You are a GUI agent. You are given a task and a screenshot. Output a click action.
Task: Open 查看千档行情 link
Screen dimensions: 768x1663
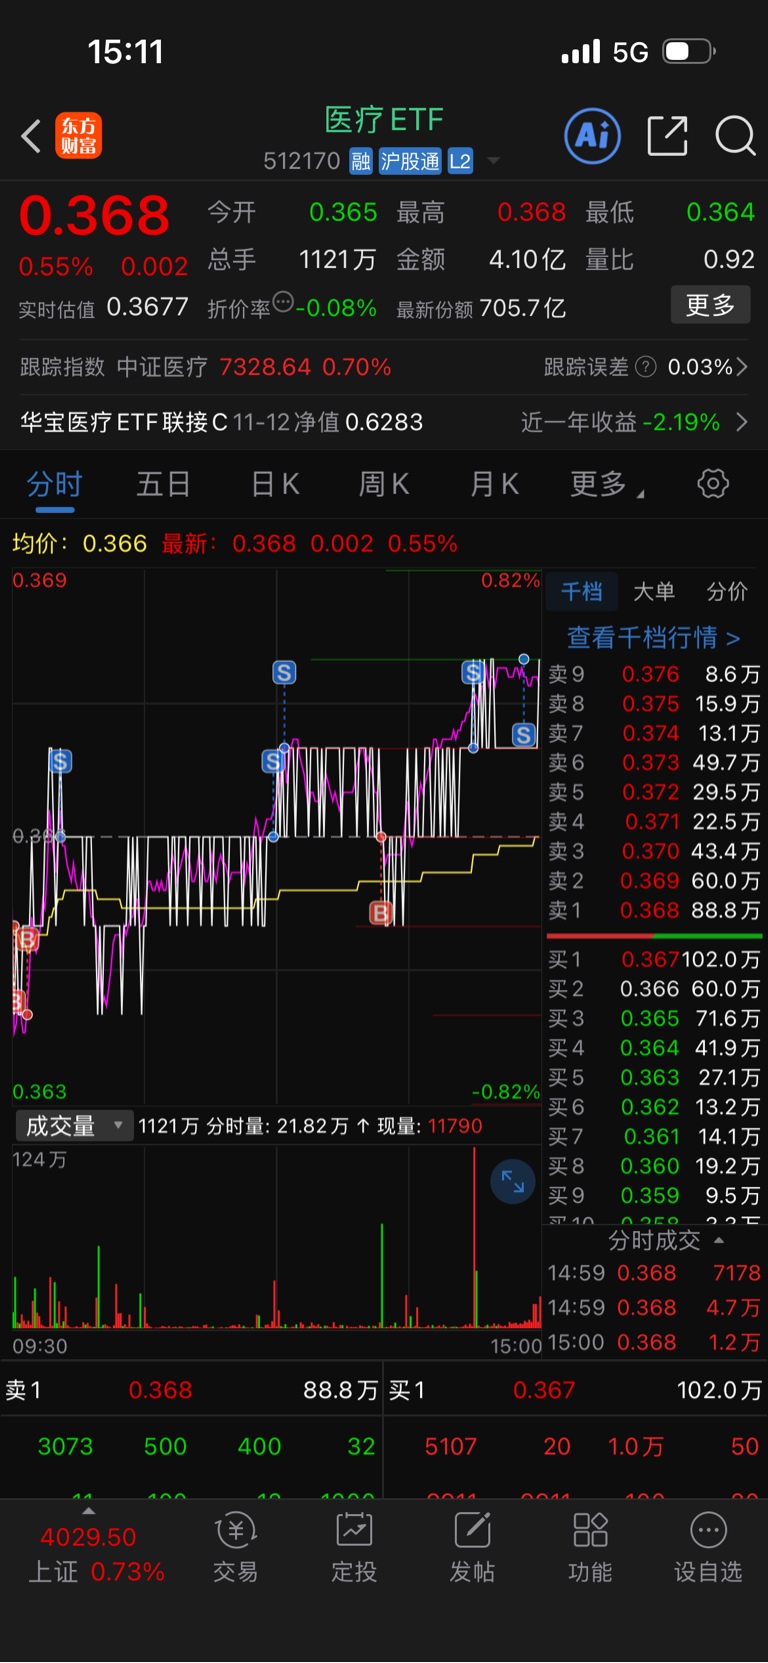point(654,637)
